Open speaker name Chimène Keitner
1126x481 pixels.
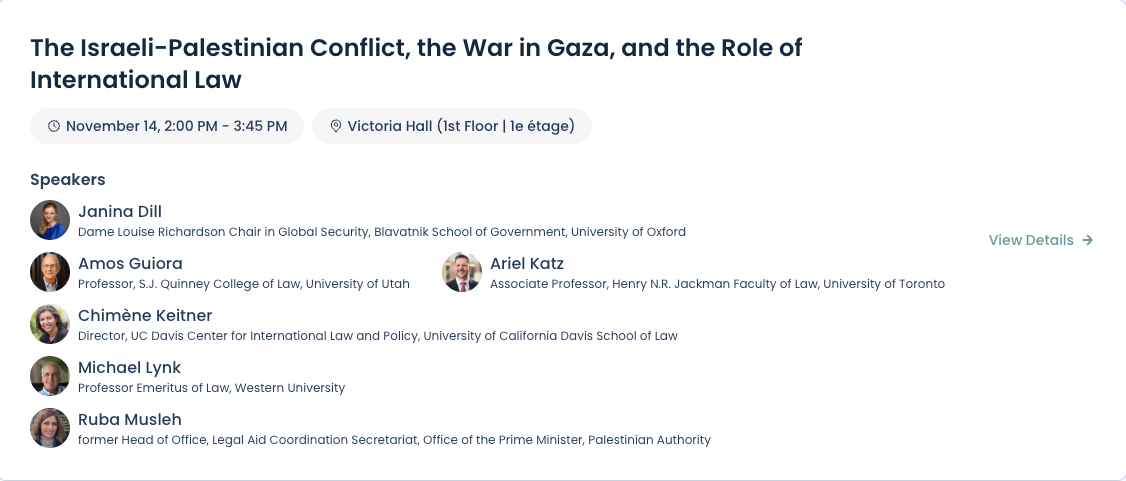145,315
